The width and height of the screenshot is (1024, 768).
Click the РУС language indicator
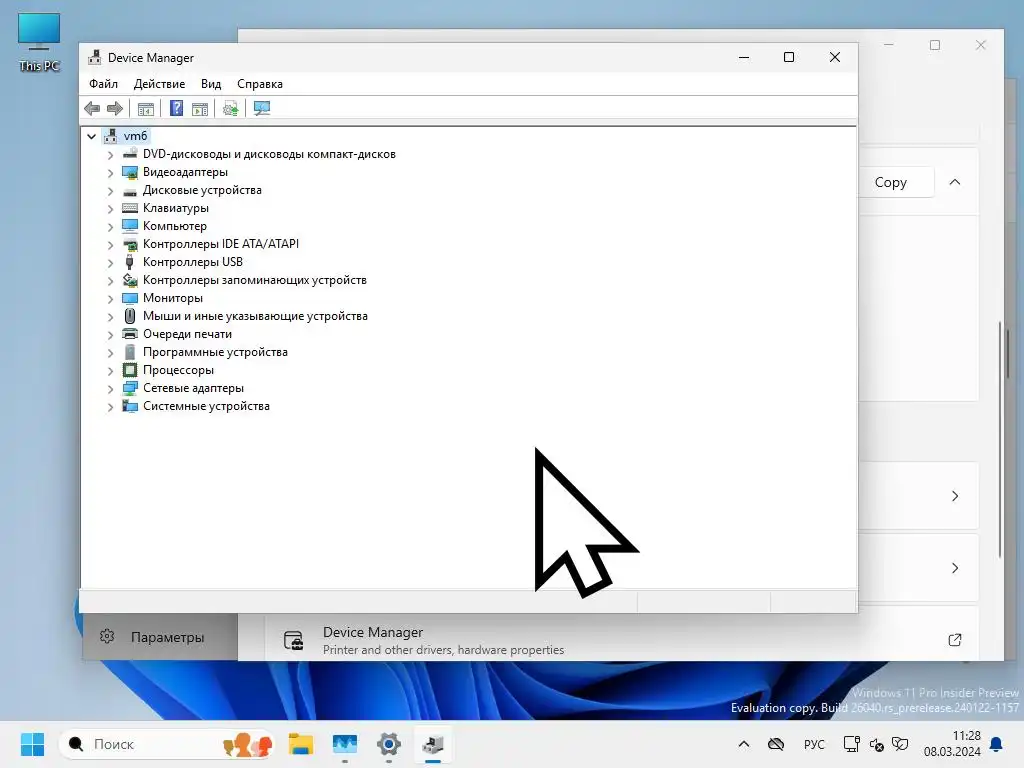pyautogui.click(x=814, y=744)
